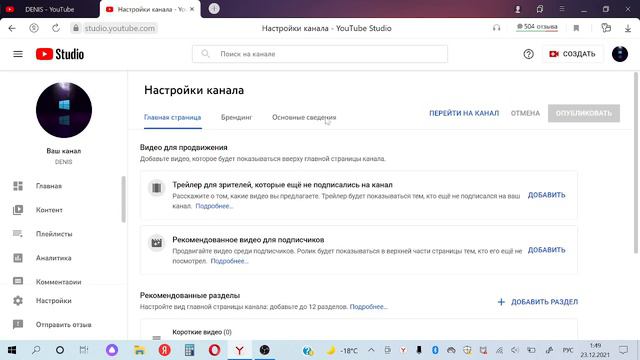Reload the page with the refresh icon
The width and height of the screenshot is (640, 360).
56,28
